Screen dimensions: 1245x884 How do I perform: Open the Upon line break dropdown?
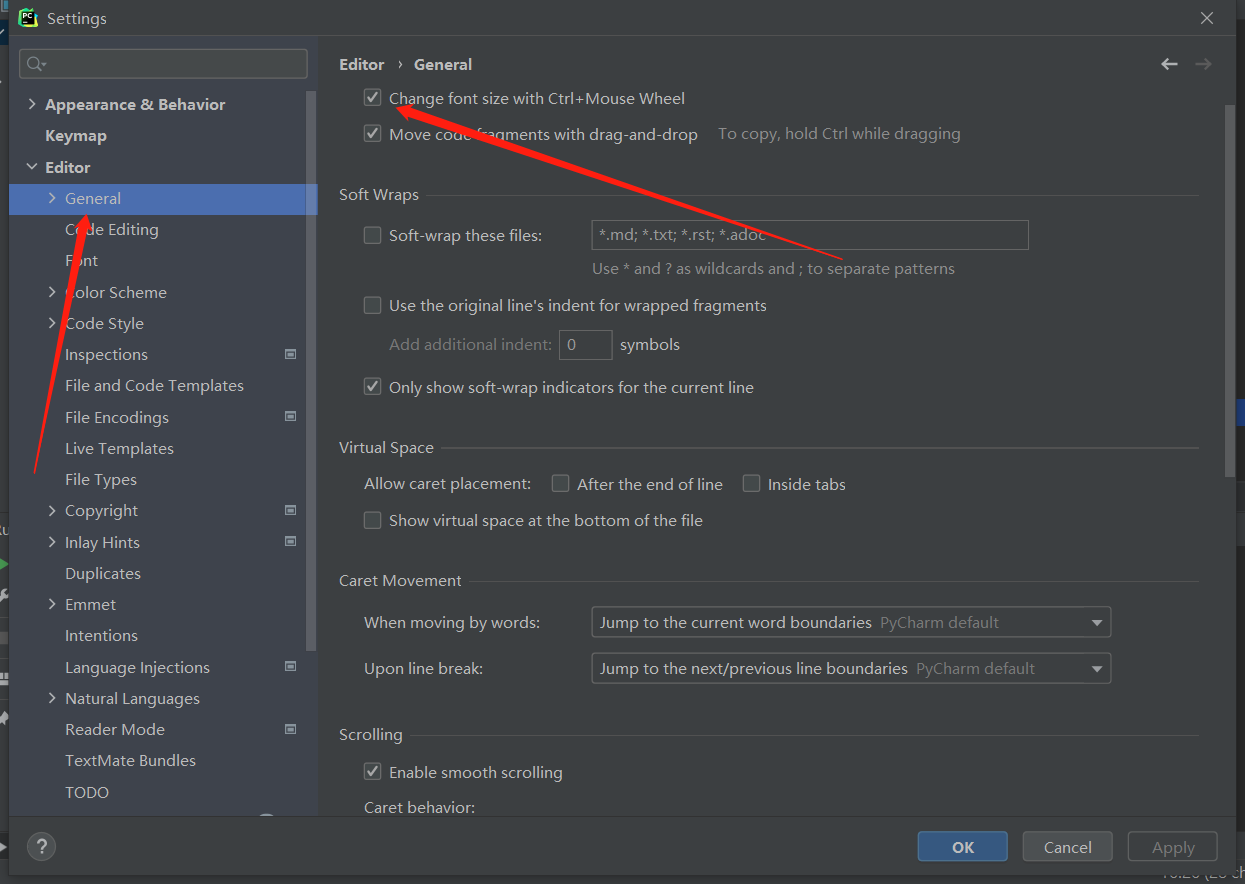point(851,668)
